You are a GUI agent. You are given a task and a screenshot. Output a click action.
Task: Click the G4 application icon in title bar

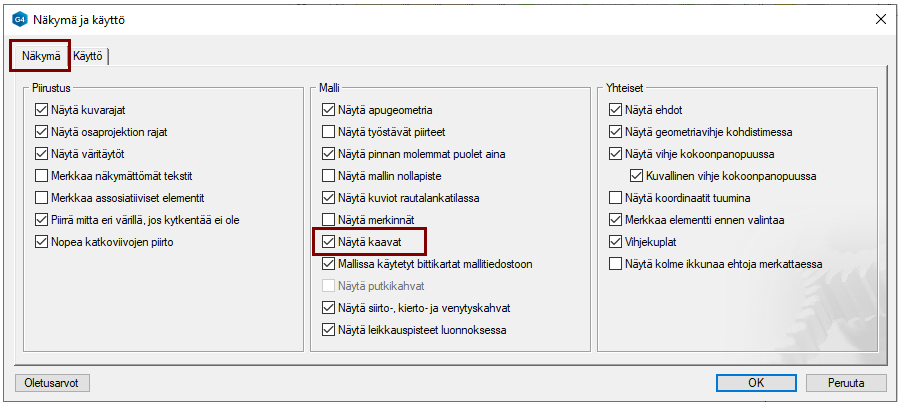coord(18,20)
